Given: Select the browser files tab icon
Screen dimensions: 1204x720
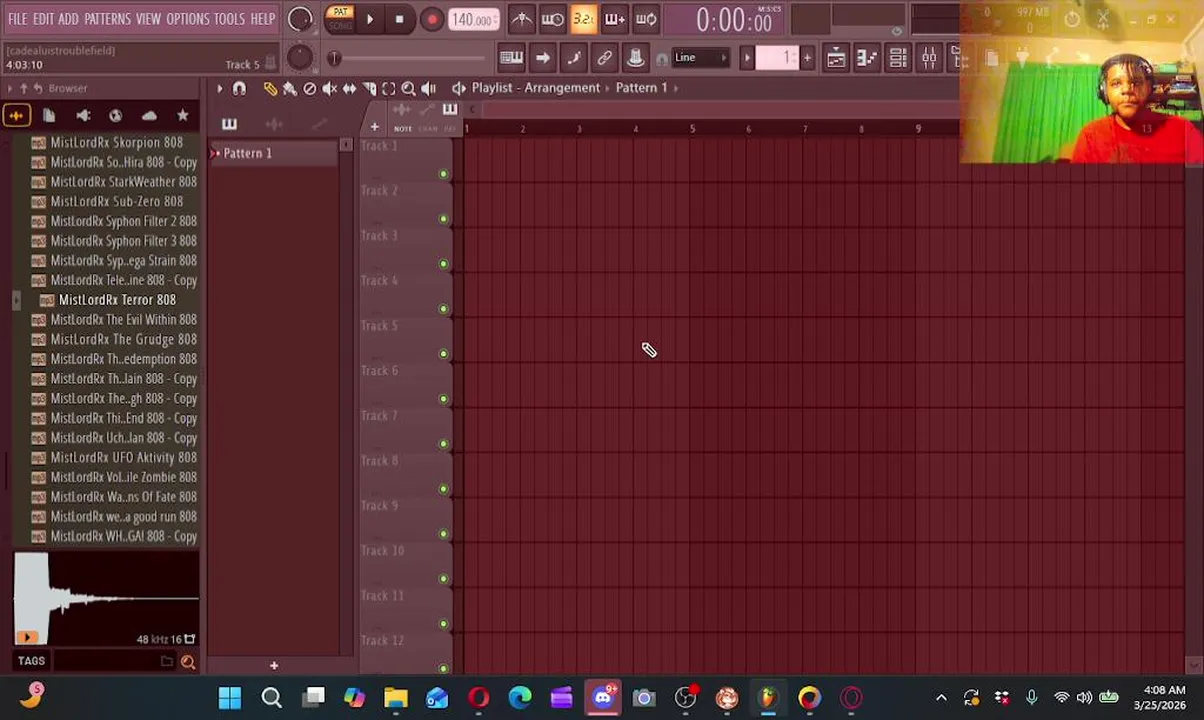Looking at the screenshot, I should (49, 116).
